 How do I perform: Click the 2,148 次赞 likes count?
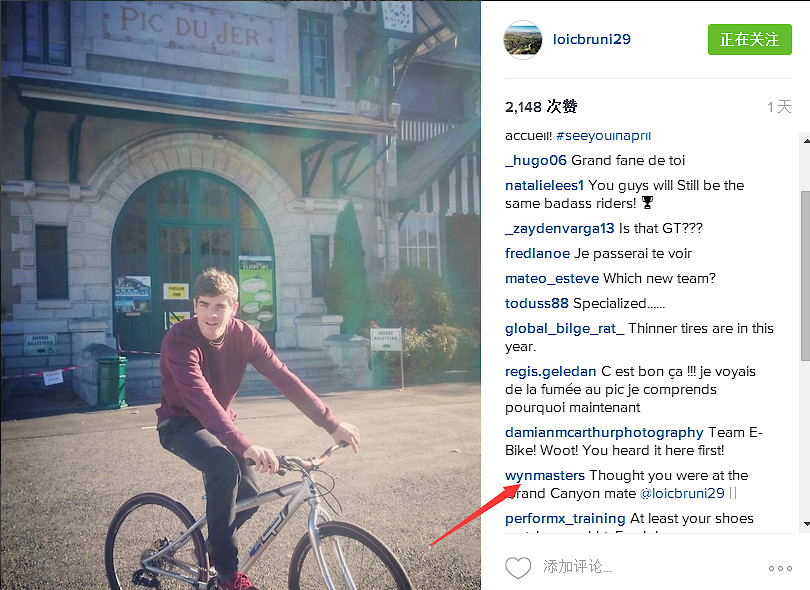(541, 107)
